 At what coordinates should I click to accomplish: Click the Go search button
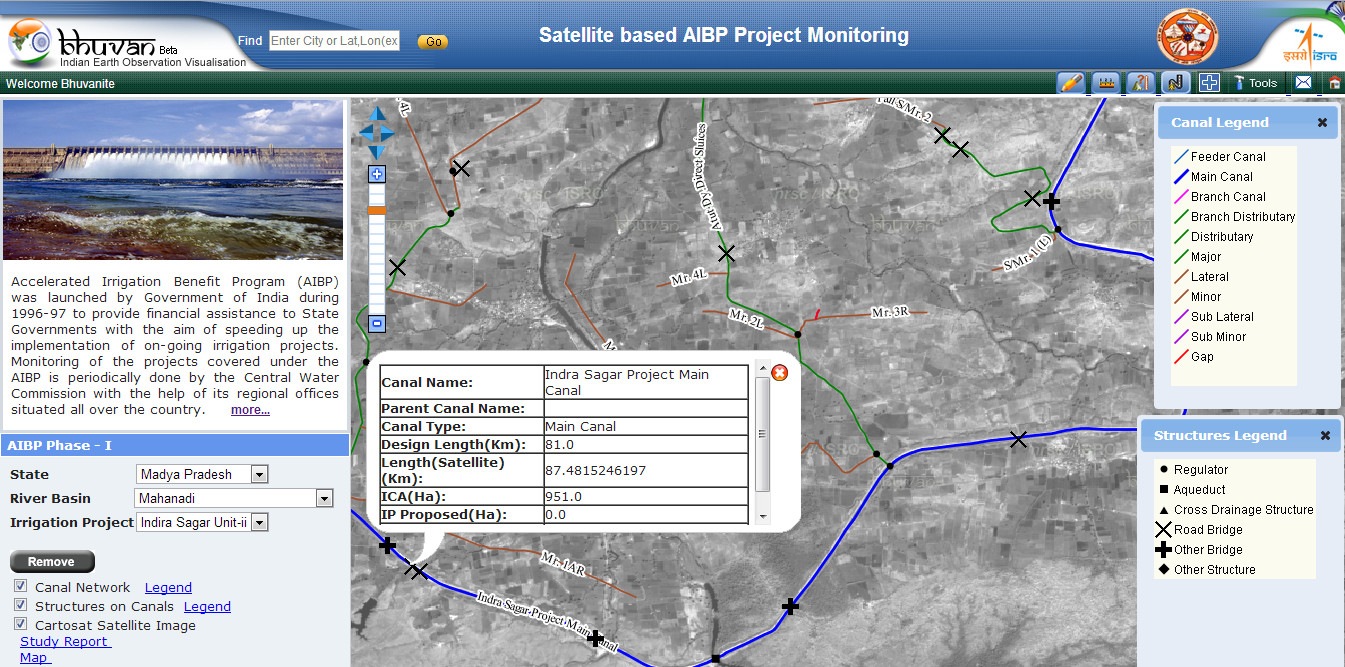pyautogui.click(x=433, y=42)
